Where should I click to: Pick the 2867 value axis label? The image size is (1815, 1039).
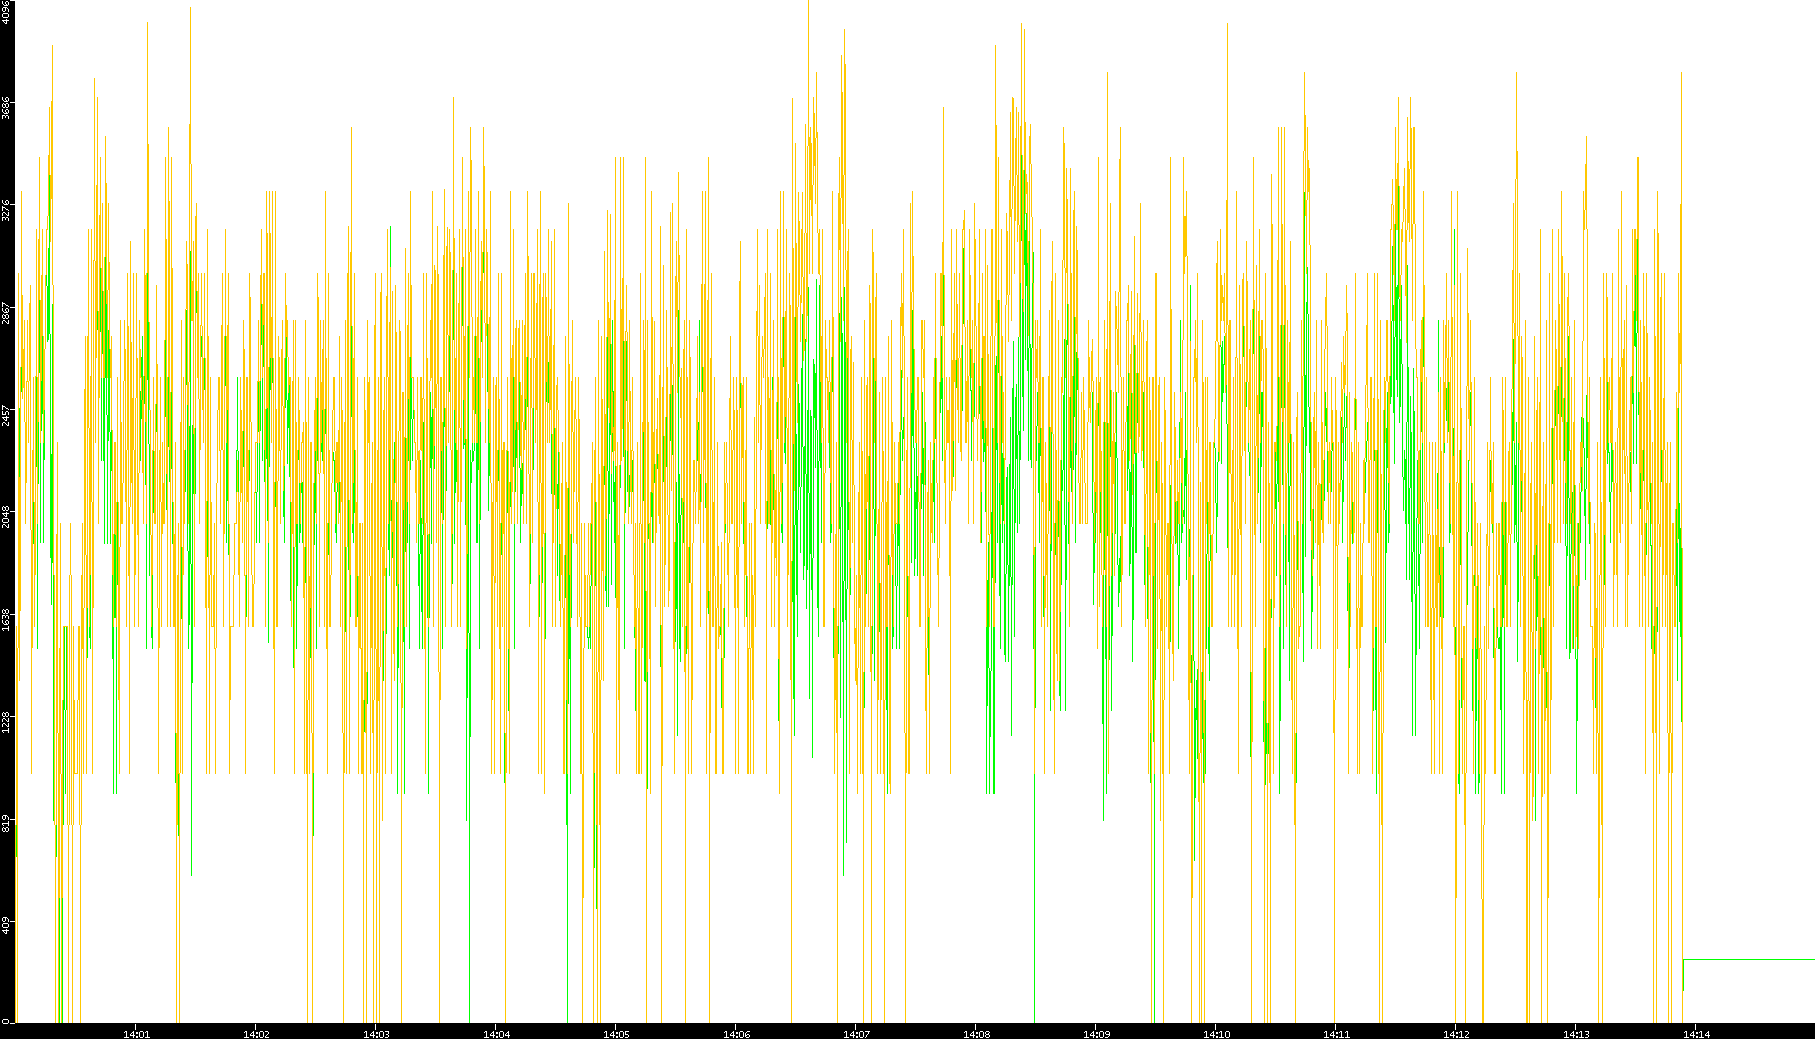pyautogui.click(x=6, y=313)
